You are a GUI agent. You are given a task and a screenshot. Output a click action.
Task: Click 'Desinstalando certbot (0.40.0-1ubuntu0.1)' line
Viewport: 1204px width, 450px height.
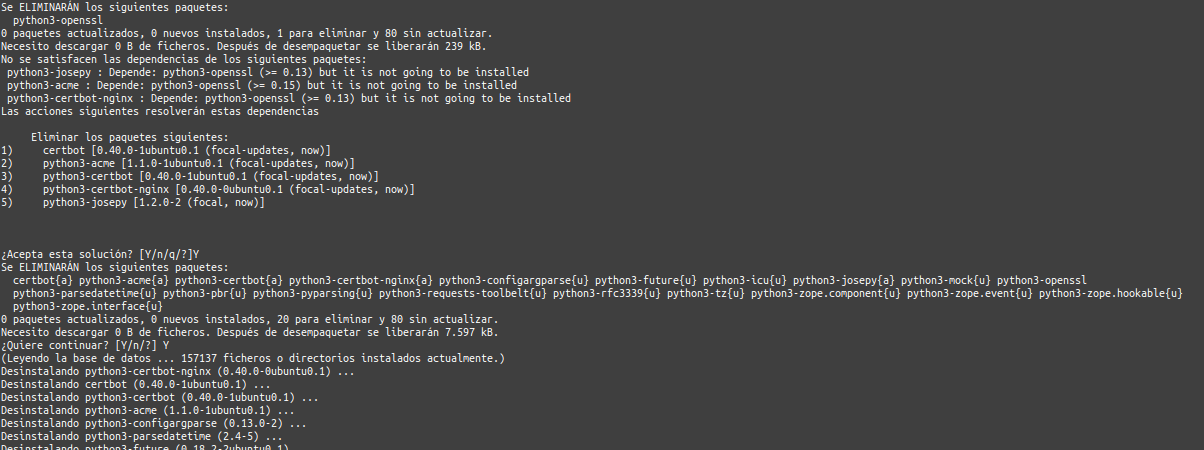click(x=136, y=384)
